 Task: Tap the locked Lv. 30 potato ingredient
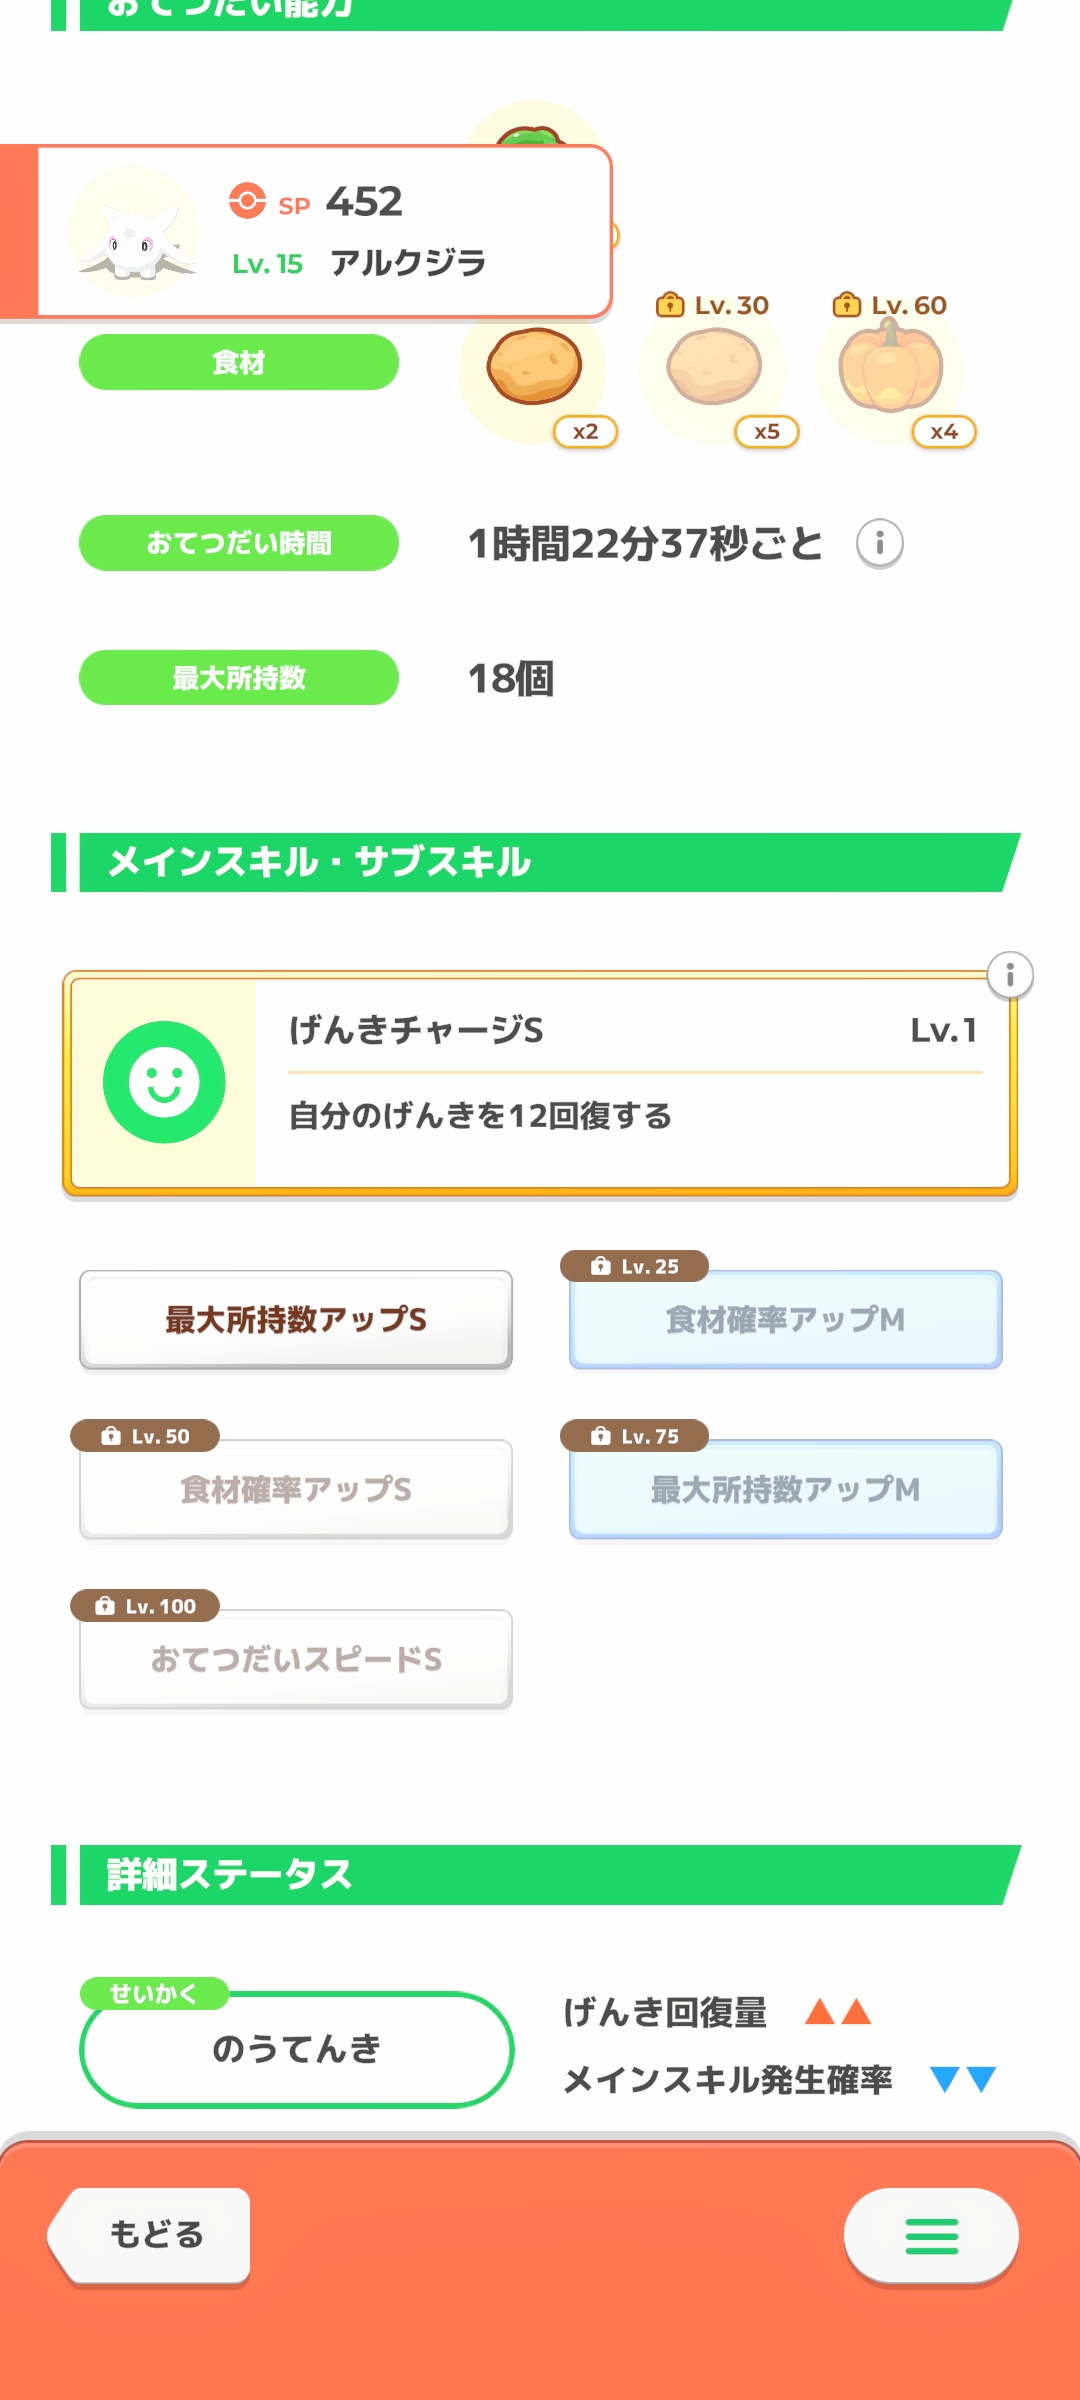(714, 367)
